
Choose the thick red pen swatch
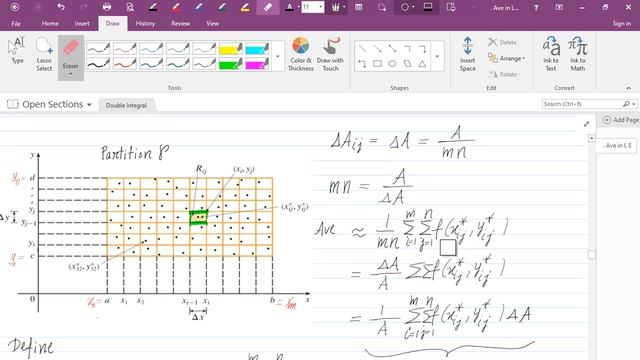tap(124, 64)
